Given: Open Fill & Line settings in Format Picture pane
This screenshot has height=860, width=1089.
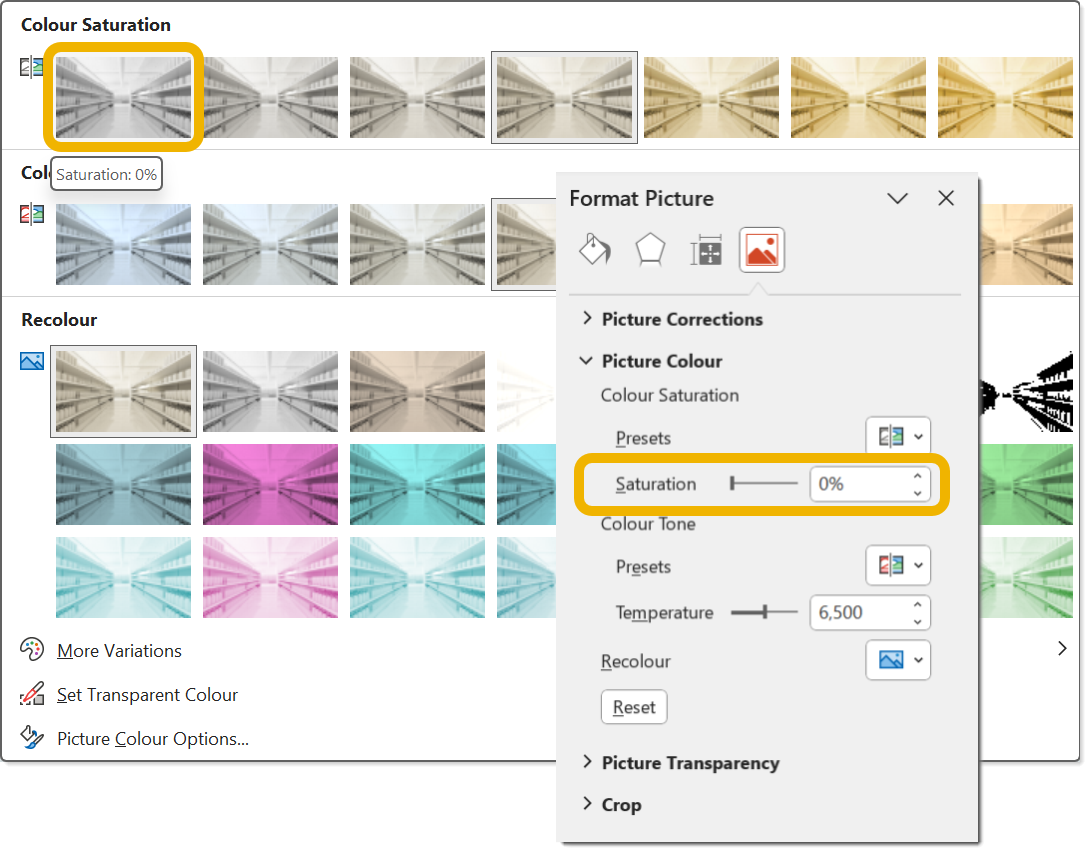Looking at the screenshot, I should [595, 250].
